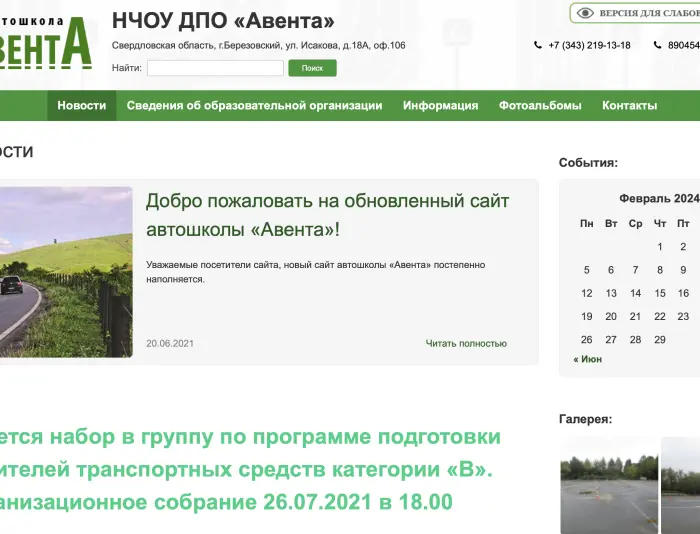
Task: Click the news excerpt Уважаемые посетители сайта
Action: tap(316, 272)
